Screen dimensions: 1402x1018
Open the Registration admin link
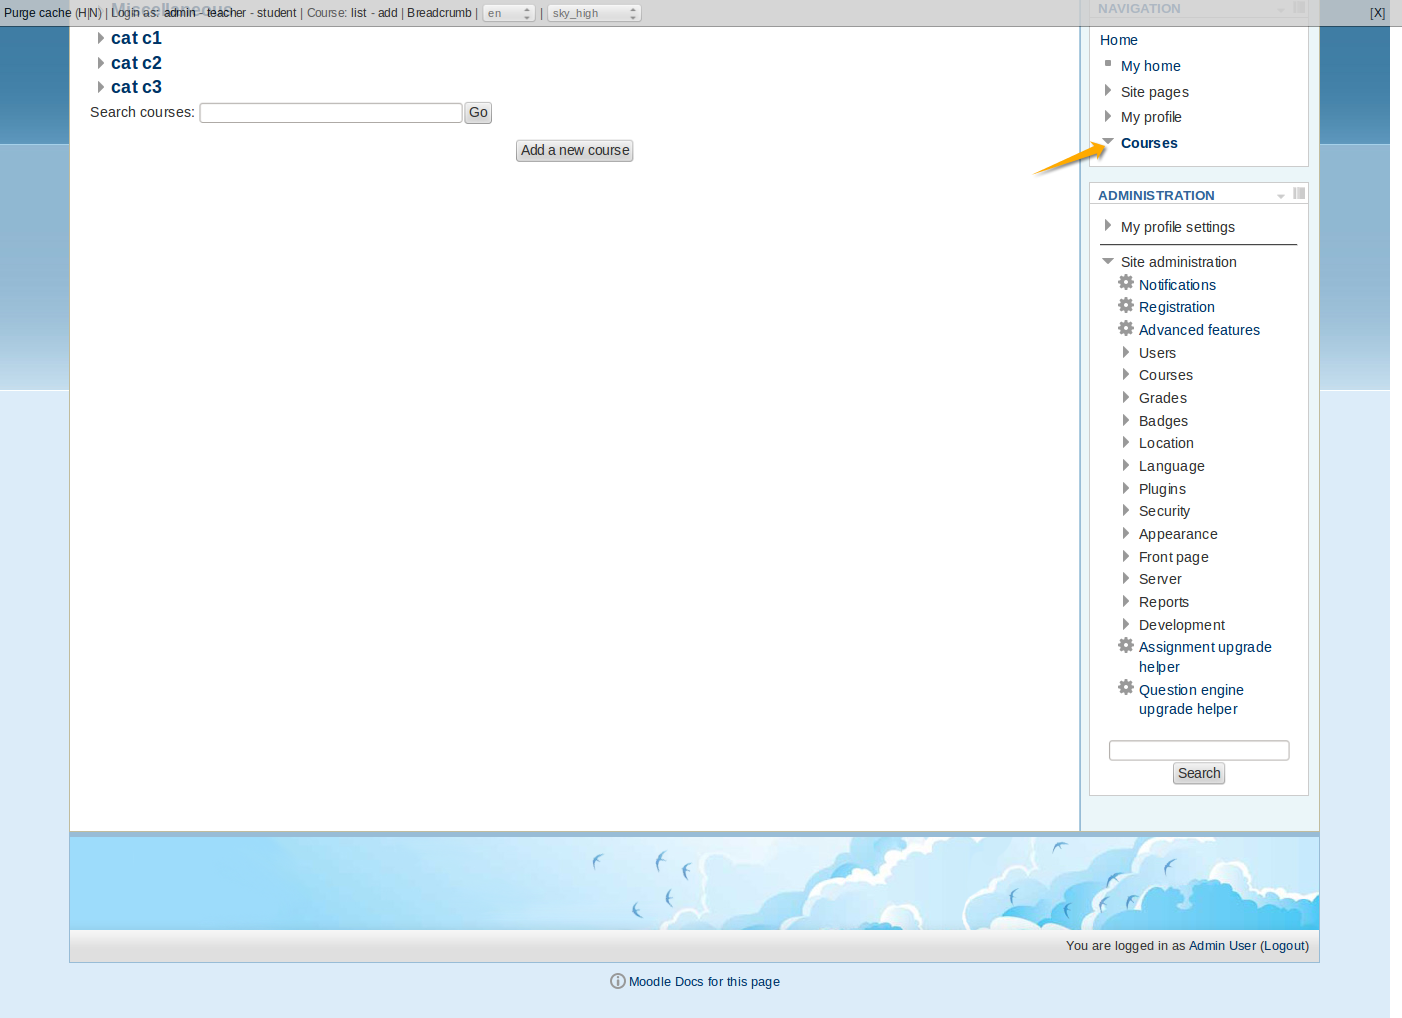tap(1177, 307)
